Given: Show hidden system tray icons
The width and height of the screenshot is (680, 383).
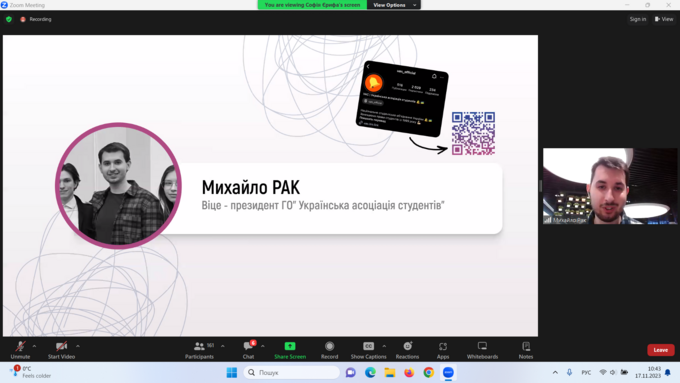Looking at the screenshot, I should click(555, 373).
